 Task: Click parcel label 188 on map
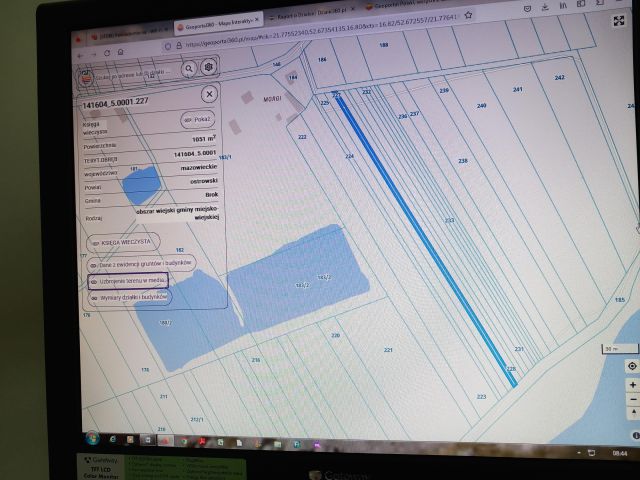click(x=384, y=45)
